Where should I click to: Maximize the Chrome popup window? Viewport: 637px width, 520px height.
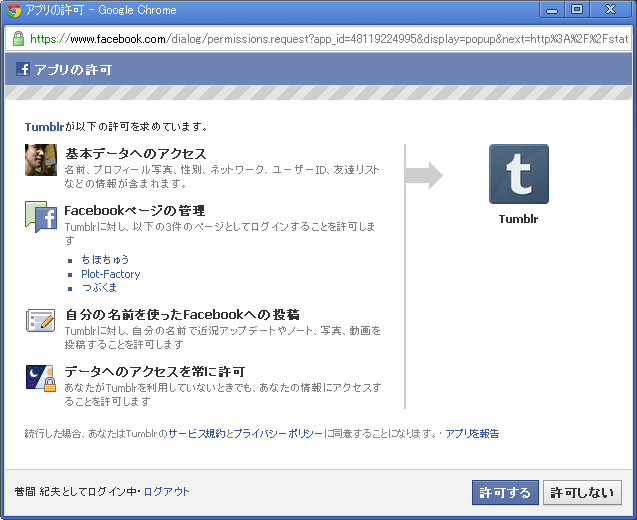coord(577,10)
